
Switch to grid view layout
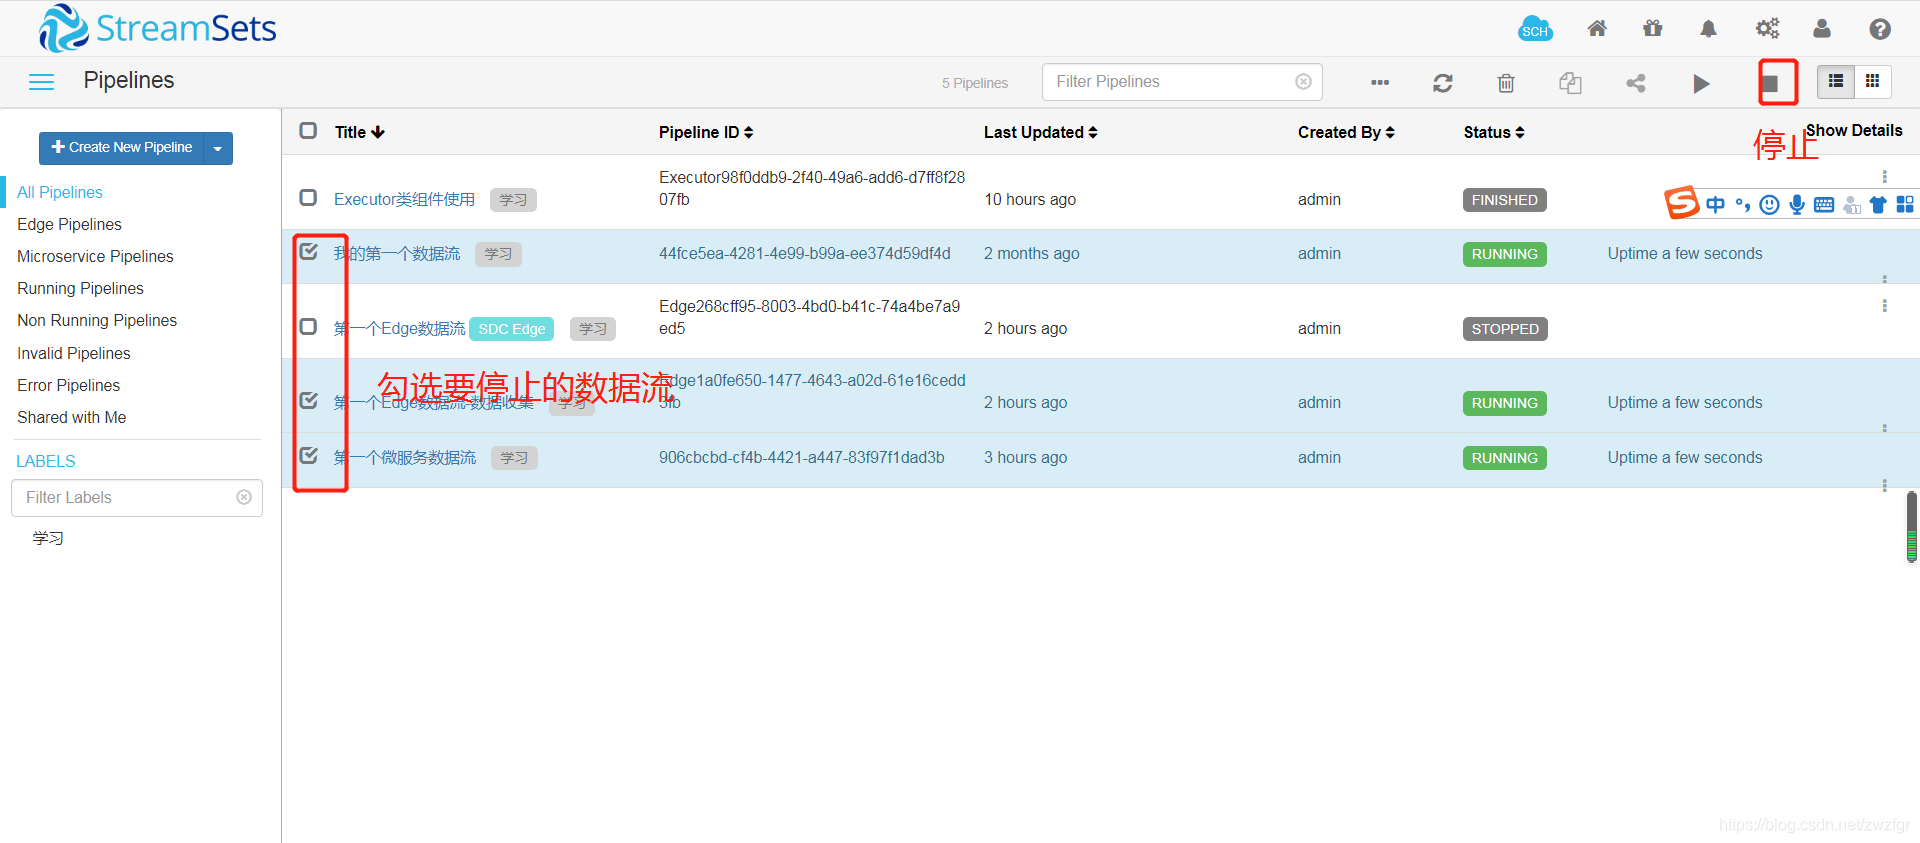[x=1873, y=81]
